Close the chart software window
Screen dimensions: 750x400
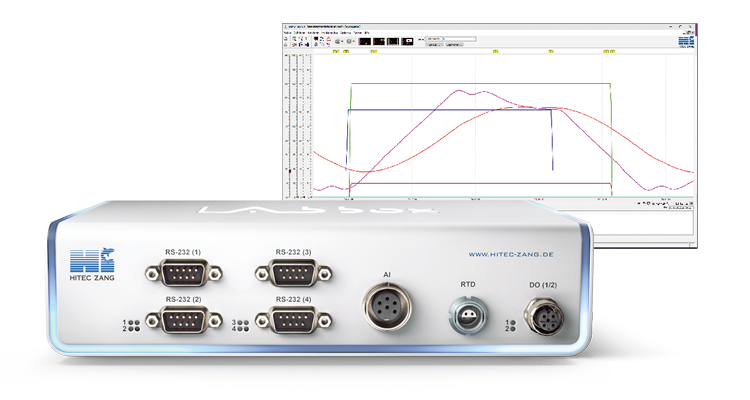(690, 27)
